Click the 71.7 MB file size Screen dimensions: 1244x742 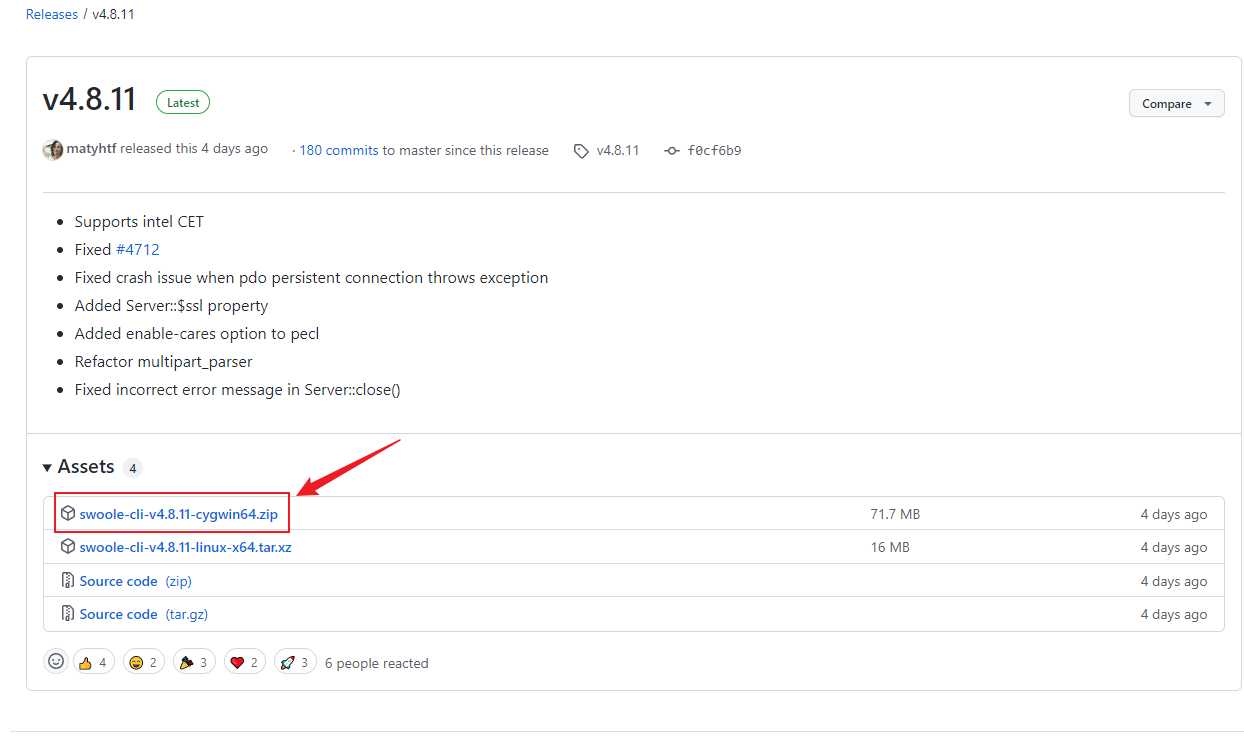click(x=895, y=514)
